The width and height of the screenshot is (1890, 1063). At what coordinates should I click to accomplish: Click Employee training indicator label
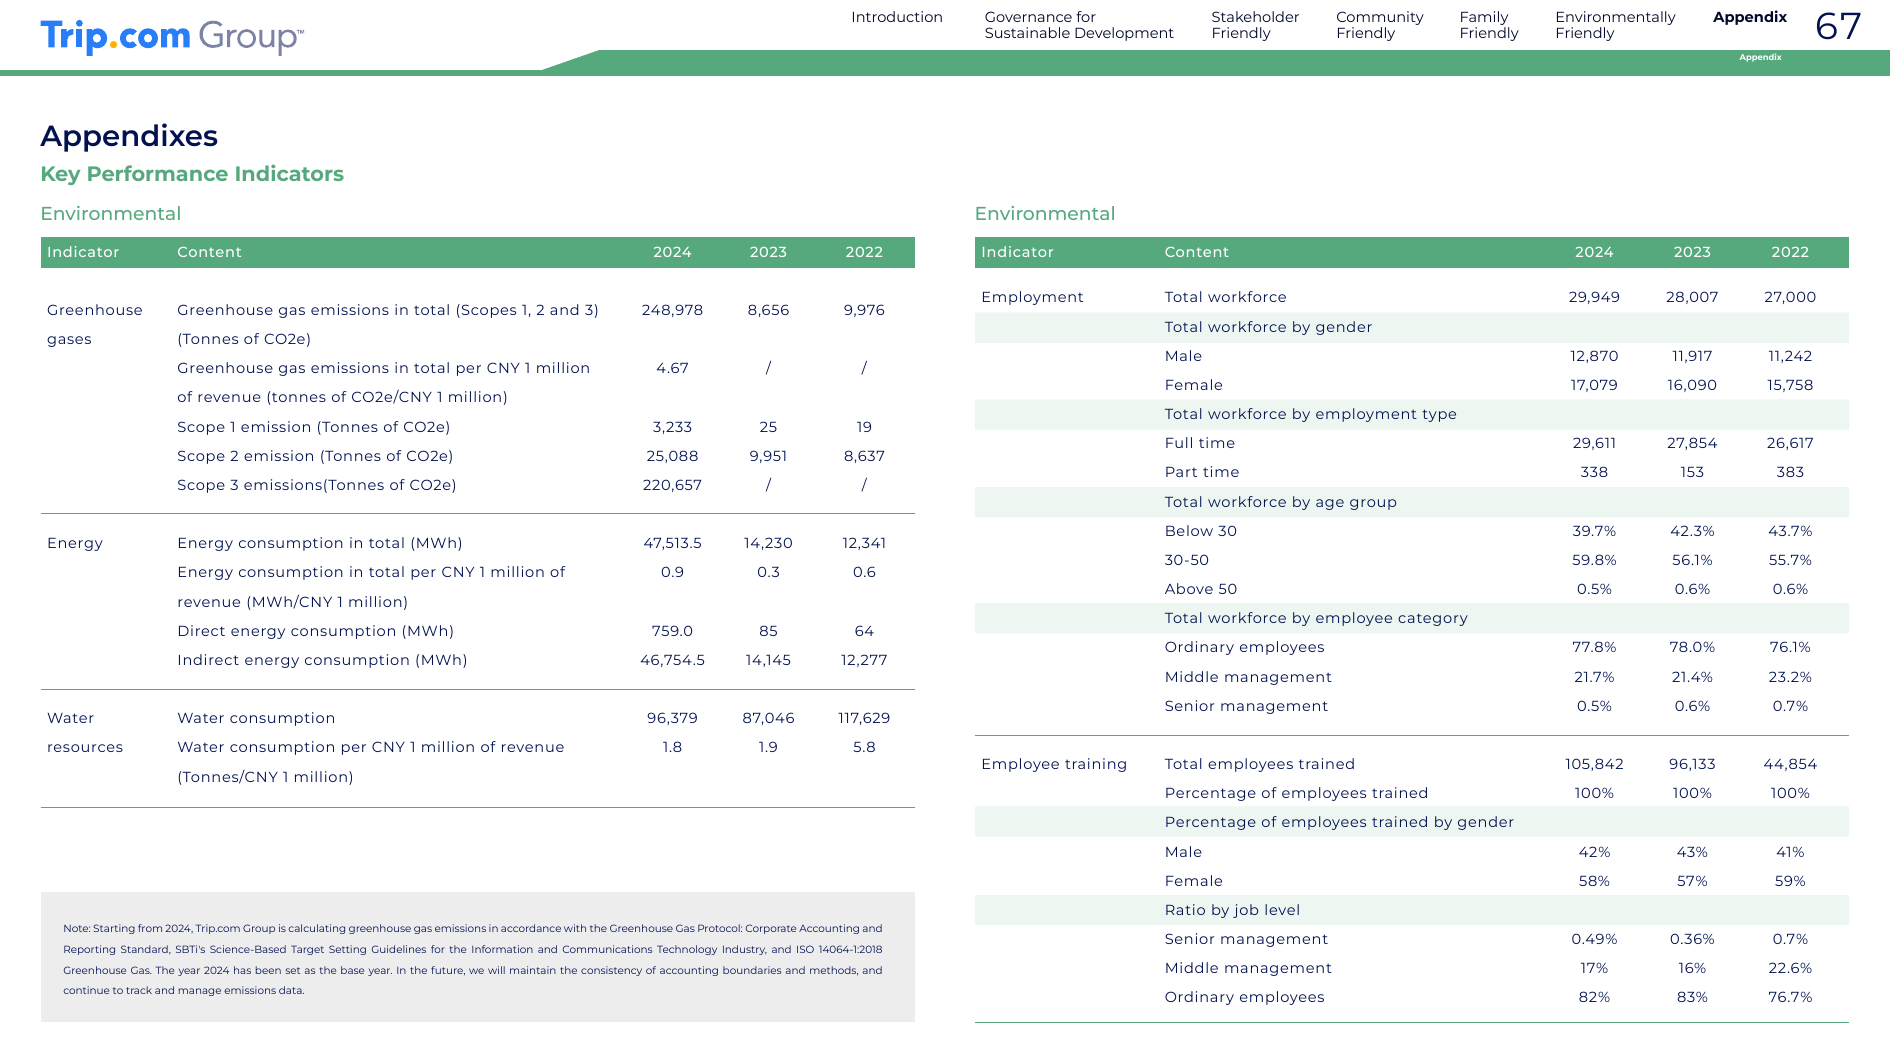tap(1054, 764)
